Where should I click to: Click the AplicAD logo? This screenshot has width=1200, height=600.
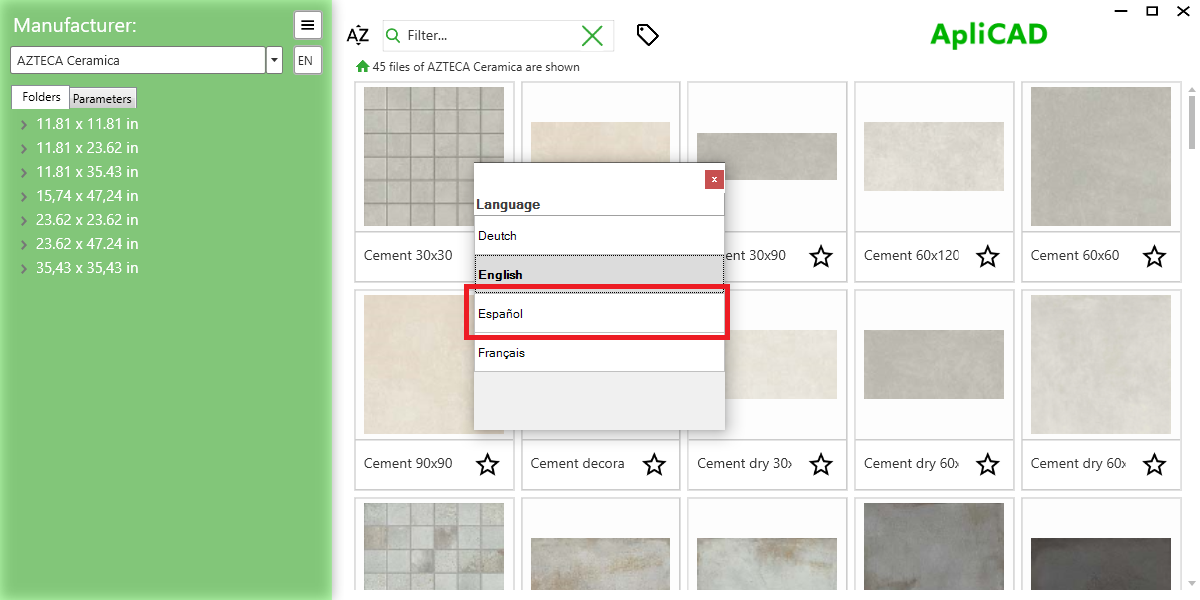point(988,33)
